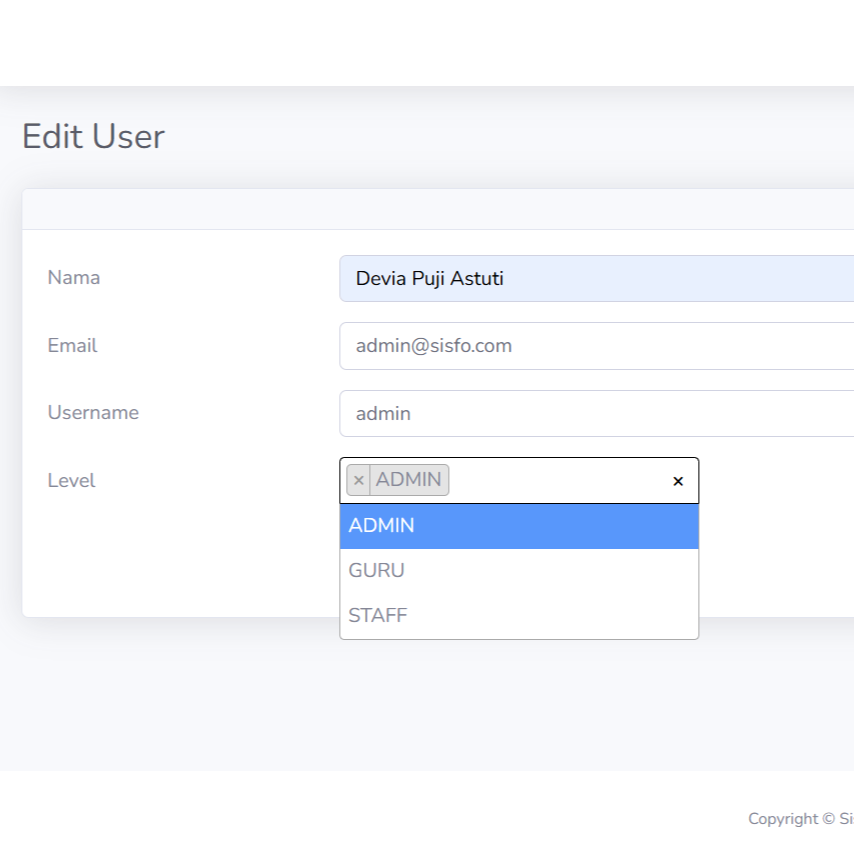Viewport: 854px width, 854px height.
Task: Clear the Level selection with the right × icon
Action: (678, 480)
